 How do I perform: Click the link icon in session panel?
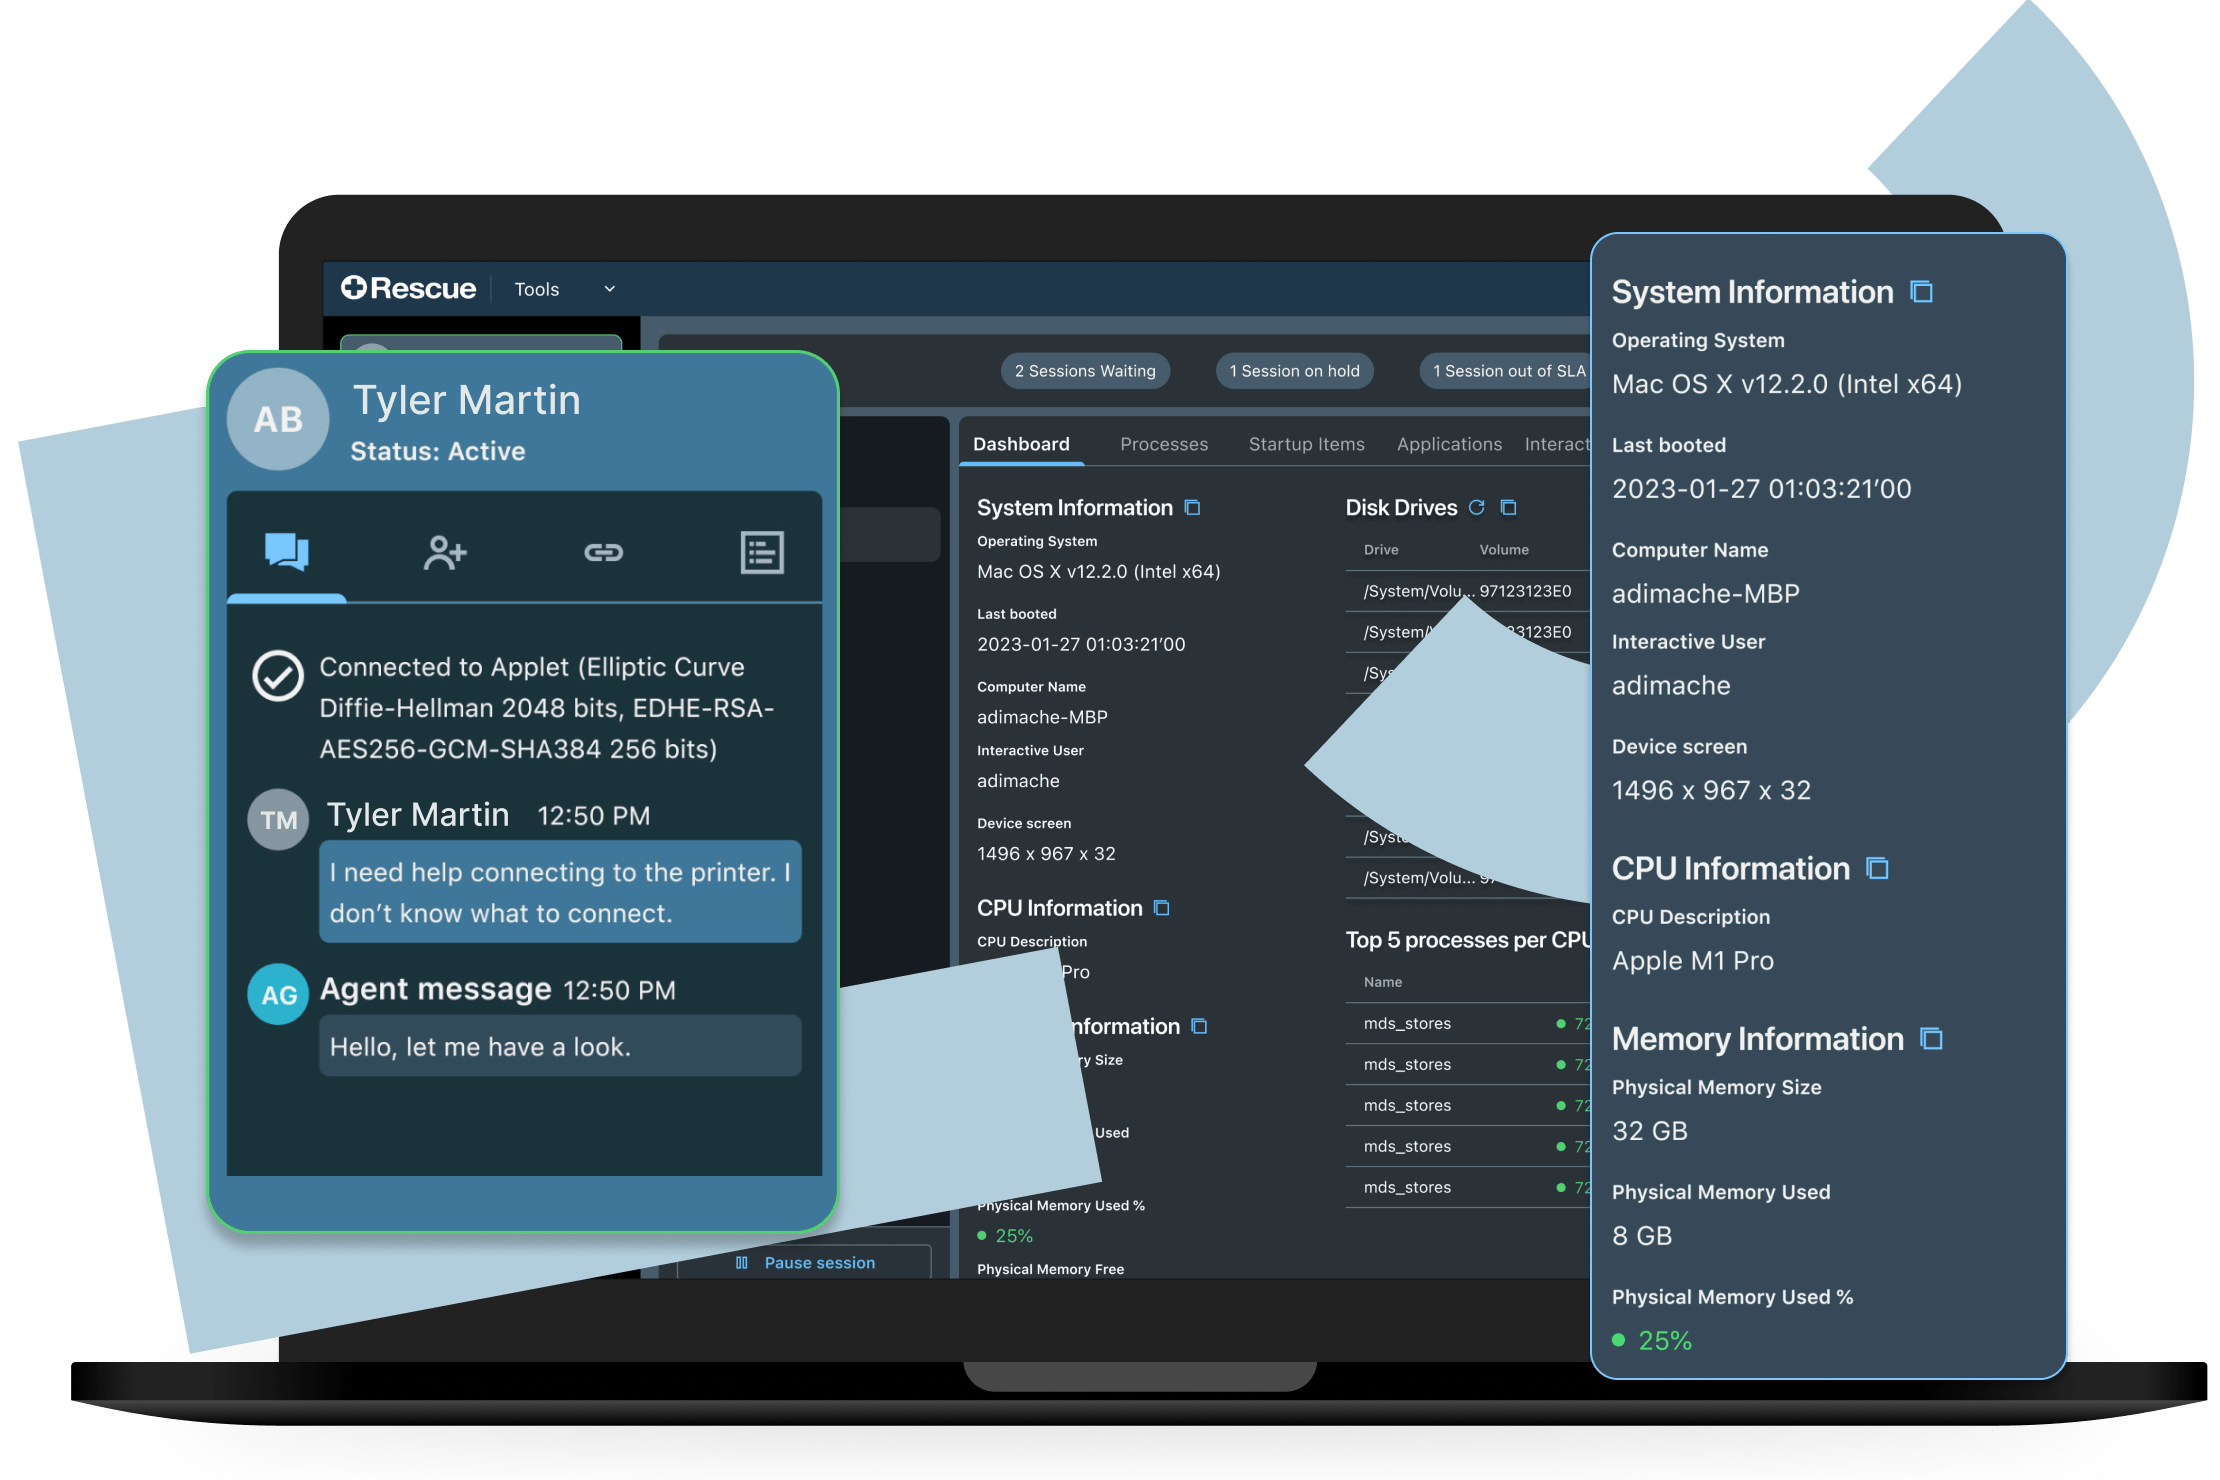pos(603,552)
